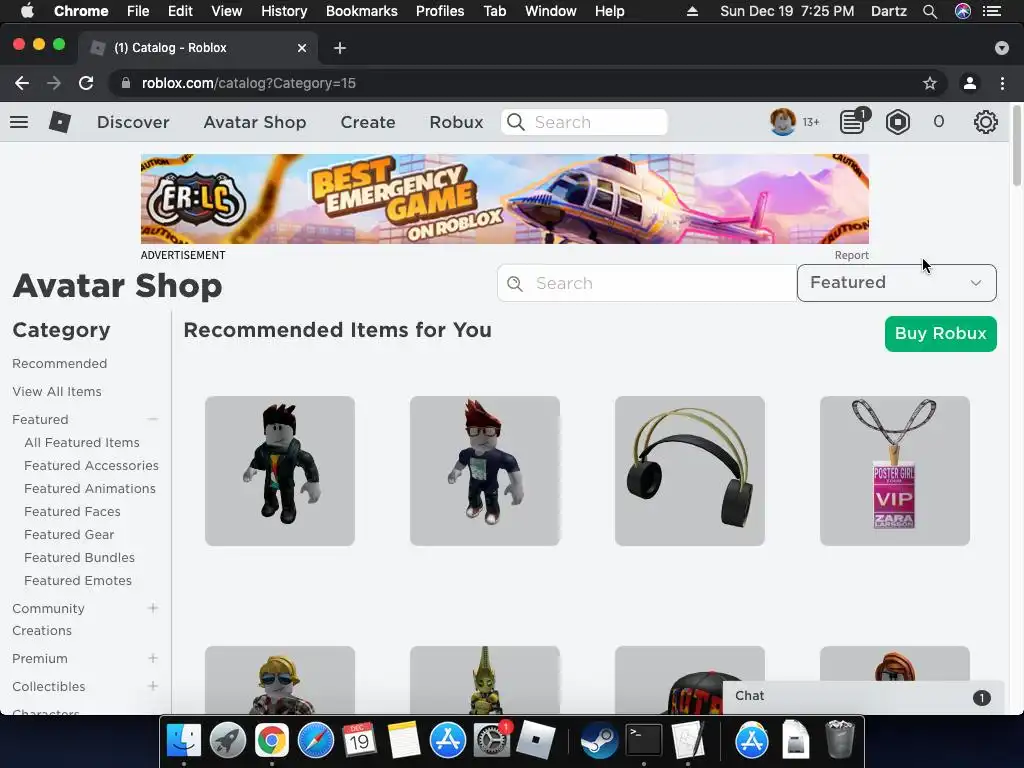Bookmark this page with the star icon
Image resolution: width=1024 pixels, height=768 pixels.
(930, 83)
